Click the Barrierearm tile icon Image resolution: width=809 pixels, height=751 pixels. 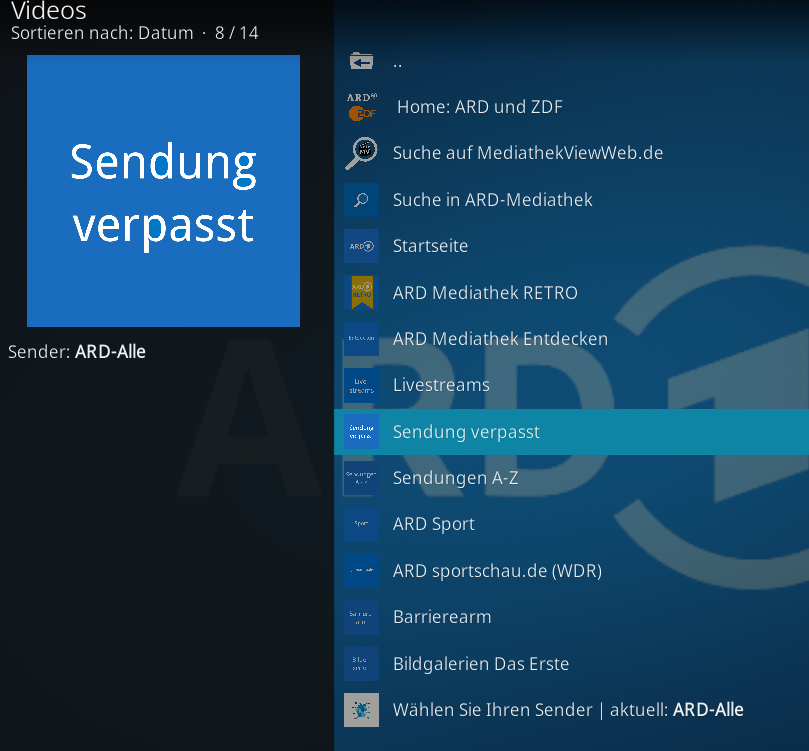pos(361,617)
